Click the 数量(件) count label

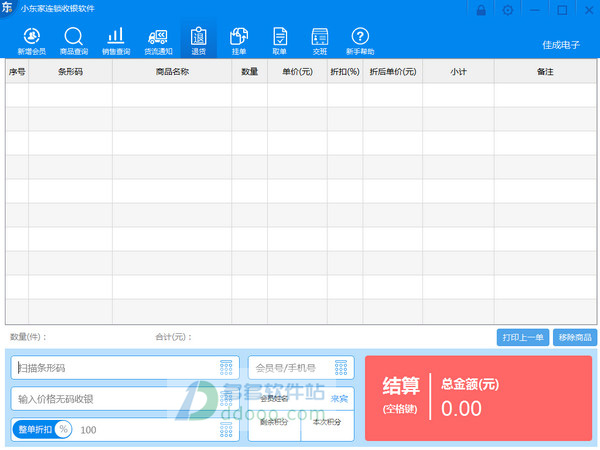coord(28,337)
